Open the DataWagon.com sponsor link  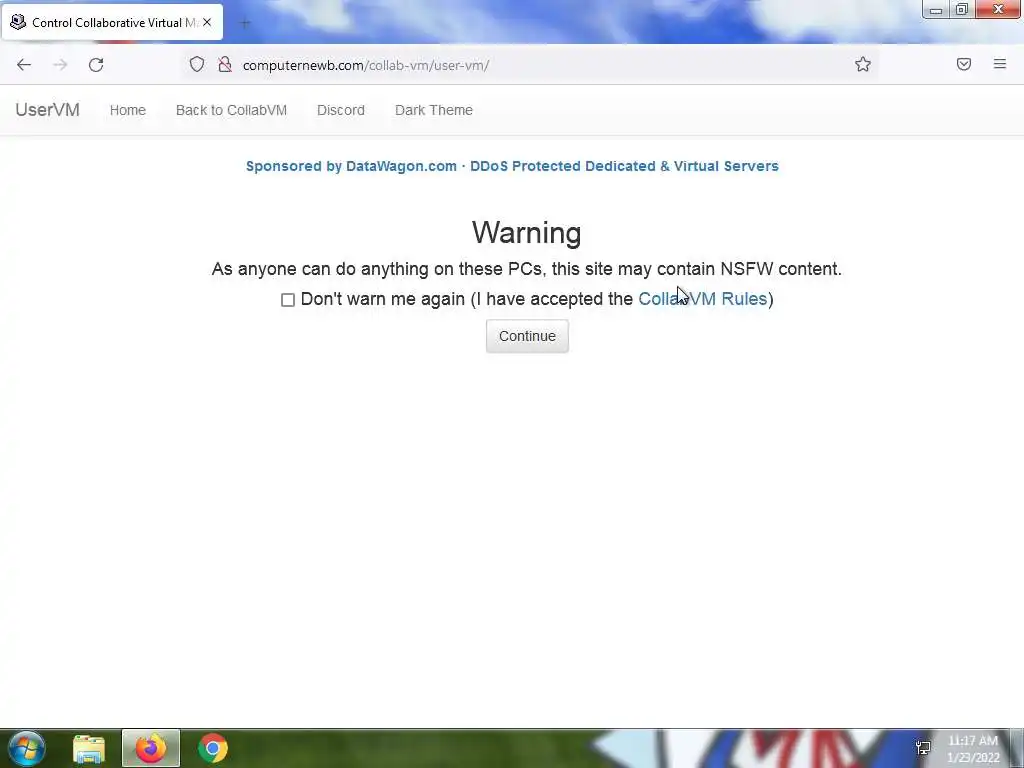tap(512, 166)
